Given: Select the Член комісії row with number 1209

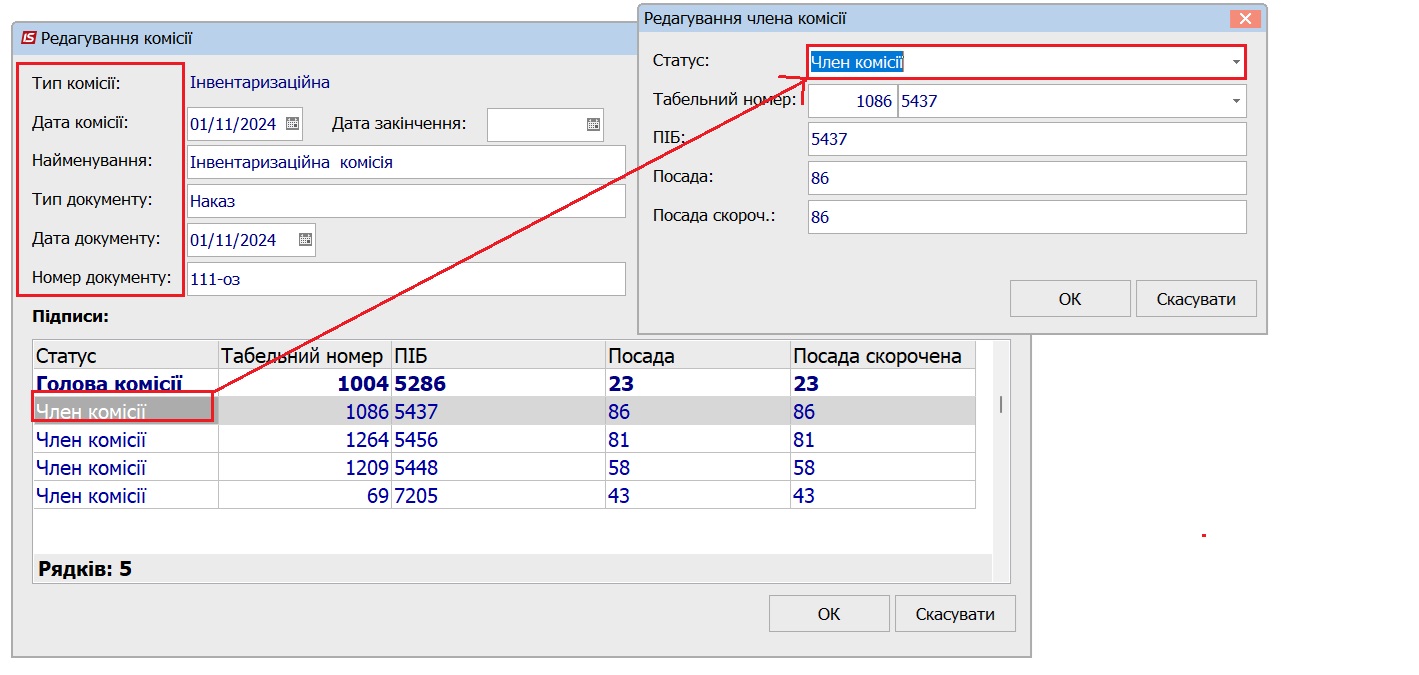Looking at the screenshot, I should pyautogui.click(x=504, y=467).
